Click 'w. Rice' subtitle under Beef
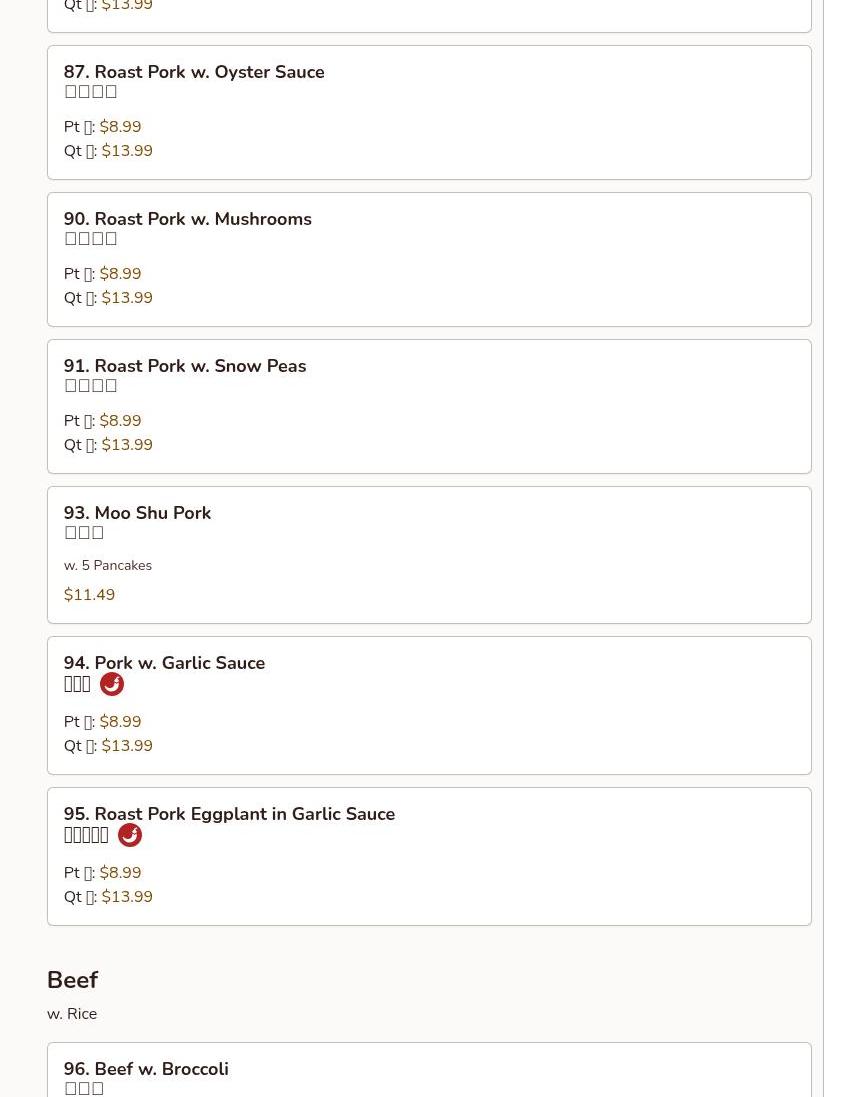Viewport: 844px width, 1097px height. point(72,1015)
